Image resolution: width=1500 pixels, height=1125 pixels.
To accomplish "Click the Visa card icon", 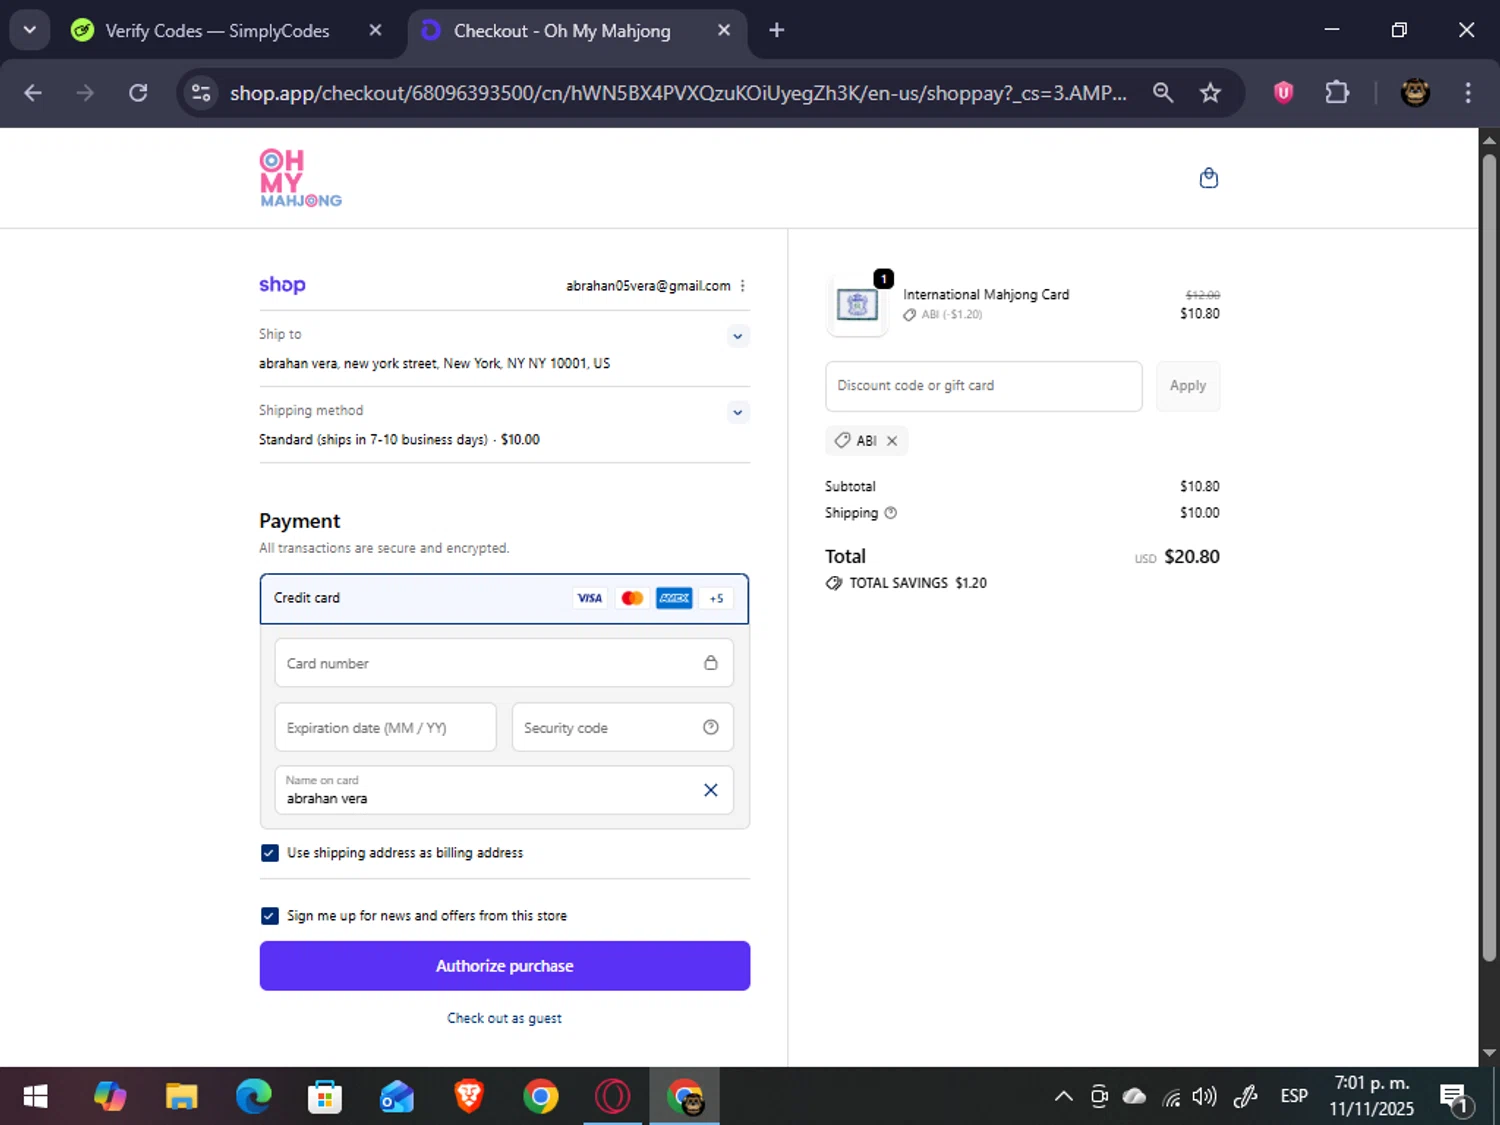I will coord(589,598).
